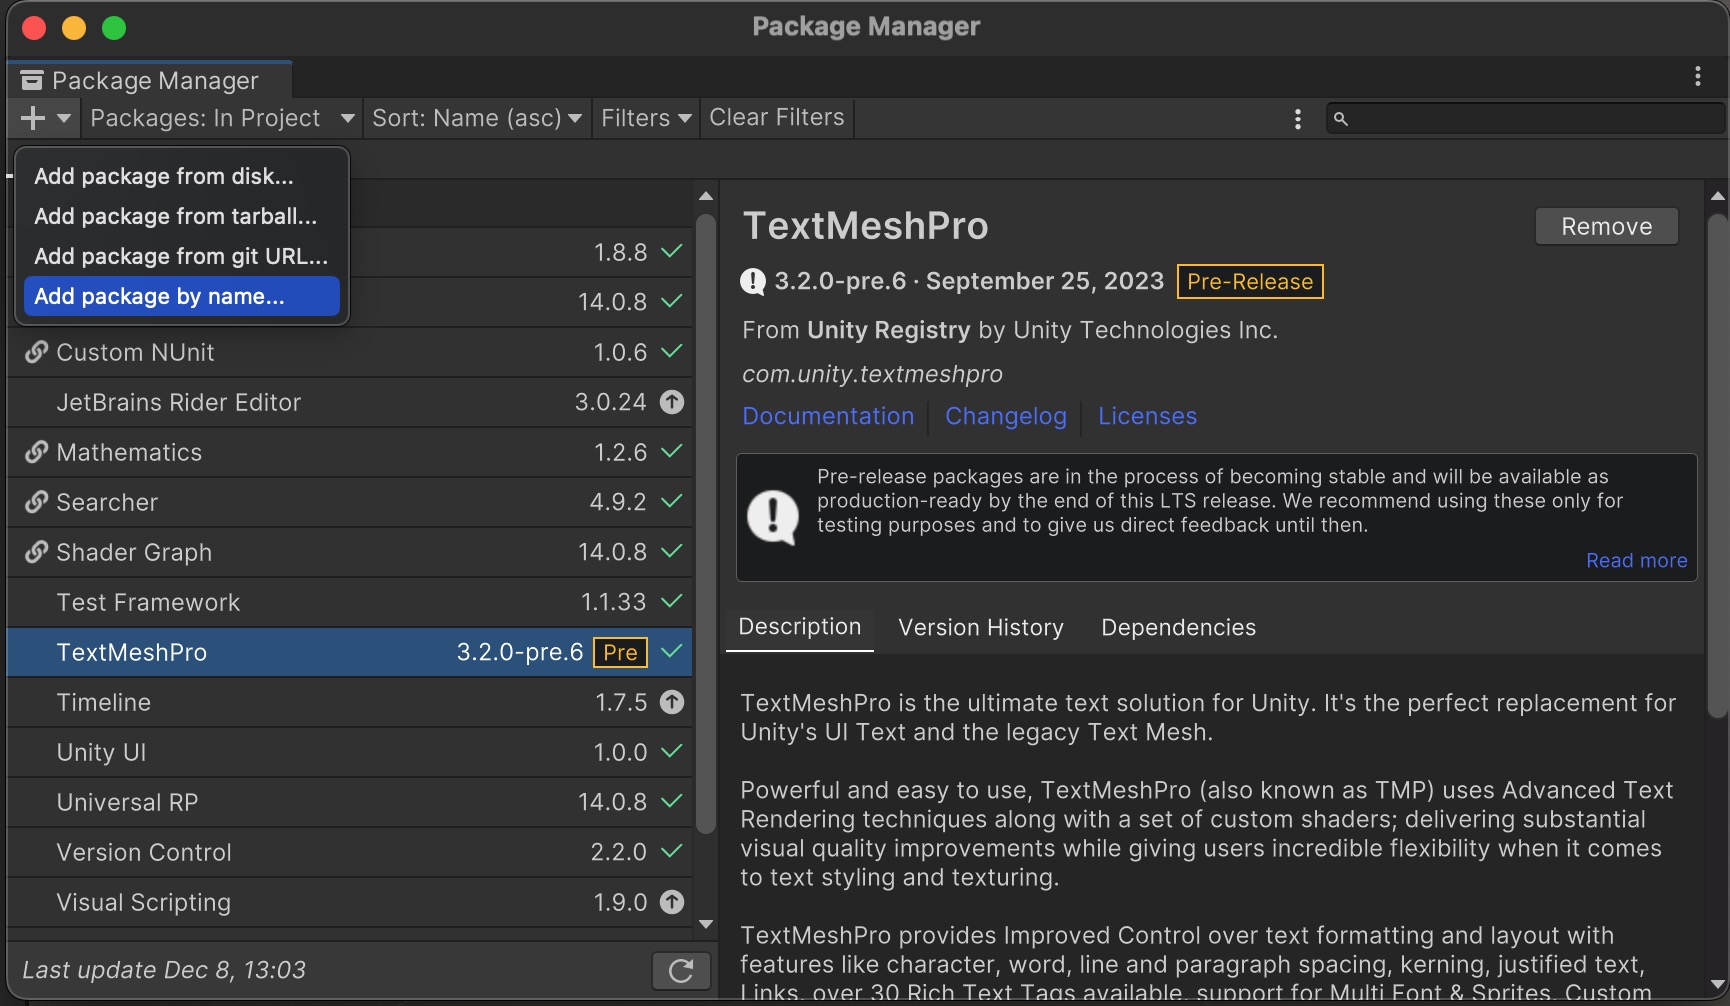Viewport: 1730px width, 1006px height.
Task: Expand the Packages: In Project dropdown
Action: tap(222, 118)
